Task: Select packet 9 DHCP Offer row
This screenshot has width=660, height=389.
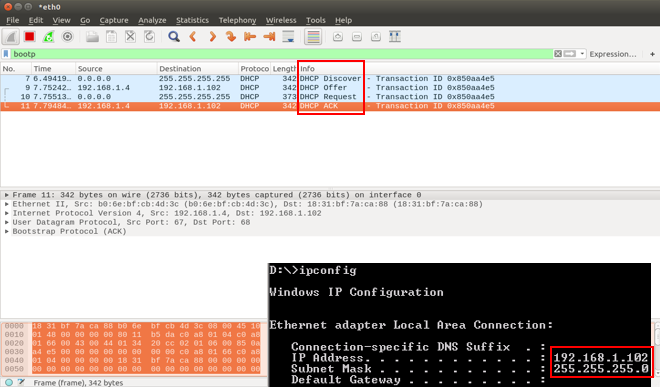Action: [x=330, y=88]
